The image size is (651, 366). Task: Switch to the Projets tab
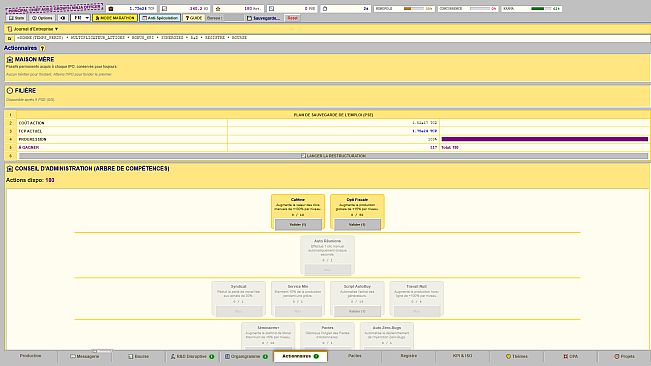624,356
